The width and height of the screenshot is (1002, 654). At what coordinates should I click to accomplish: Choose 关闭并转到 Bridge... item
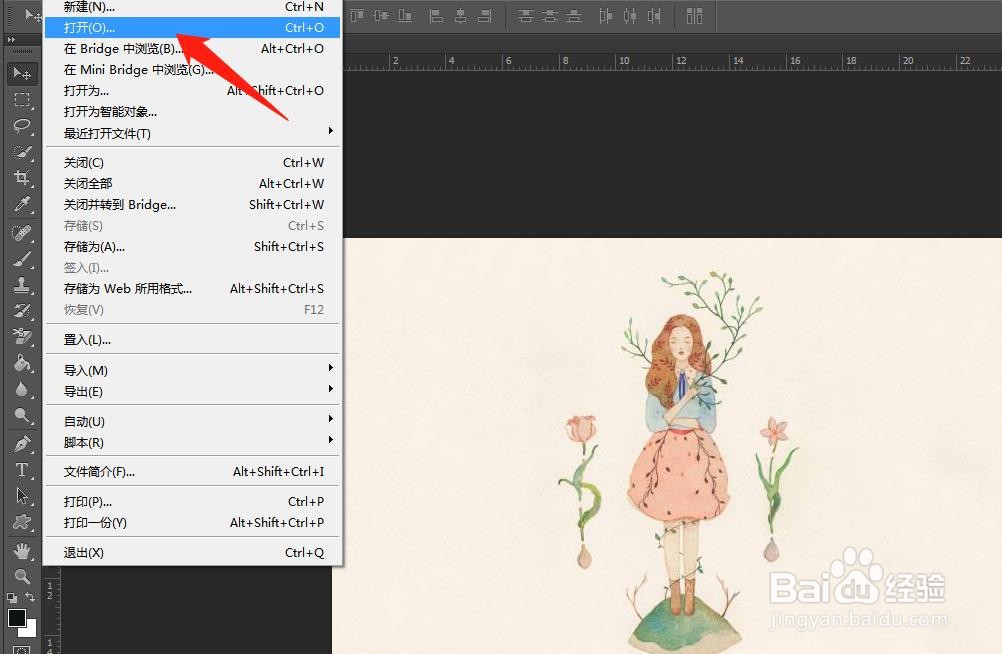coord(192,205)
